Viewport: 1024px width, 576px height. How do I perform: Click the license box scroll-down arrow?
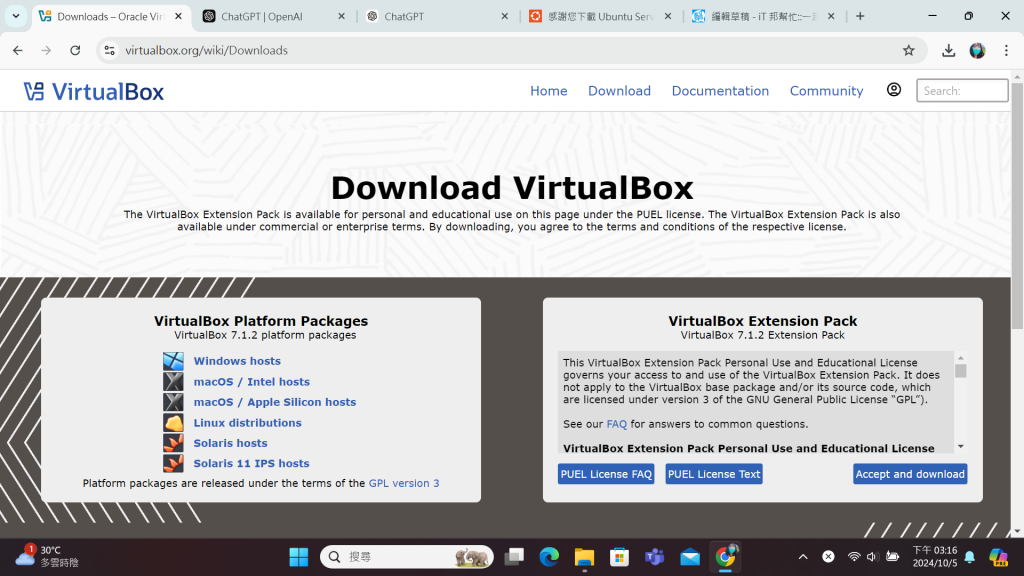tap(961, 447)
